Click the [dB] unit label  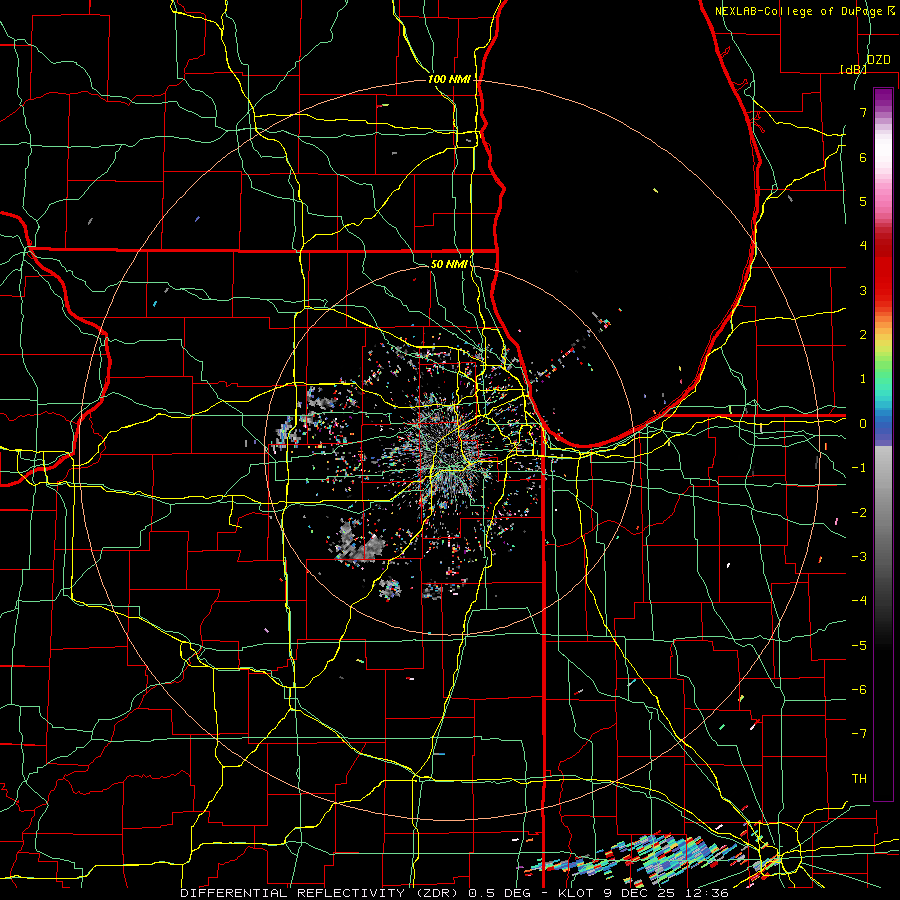pyautogui.click(x=853, y=69)
